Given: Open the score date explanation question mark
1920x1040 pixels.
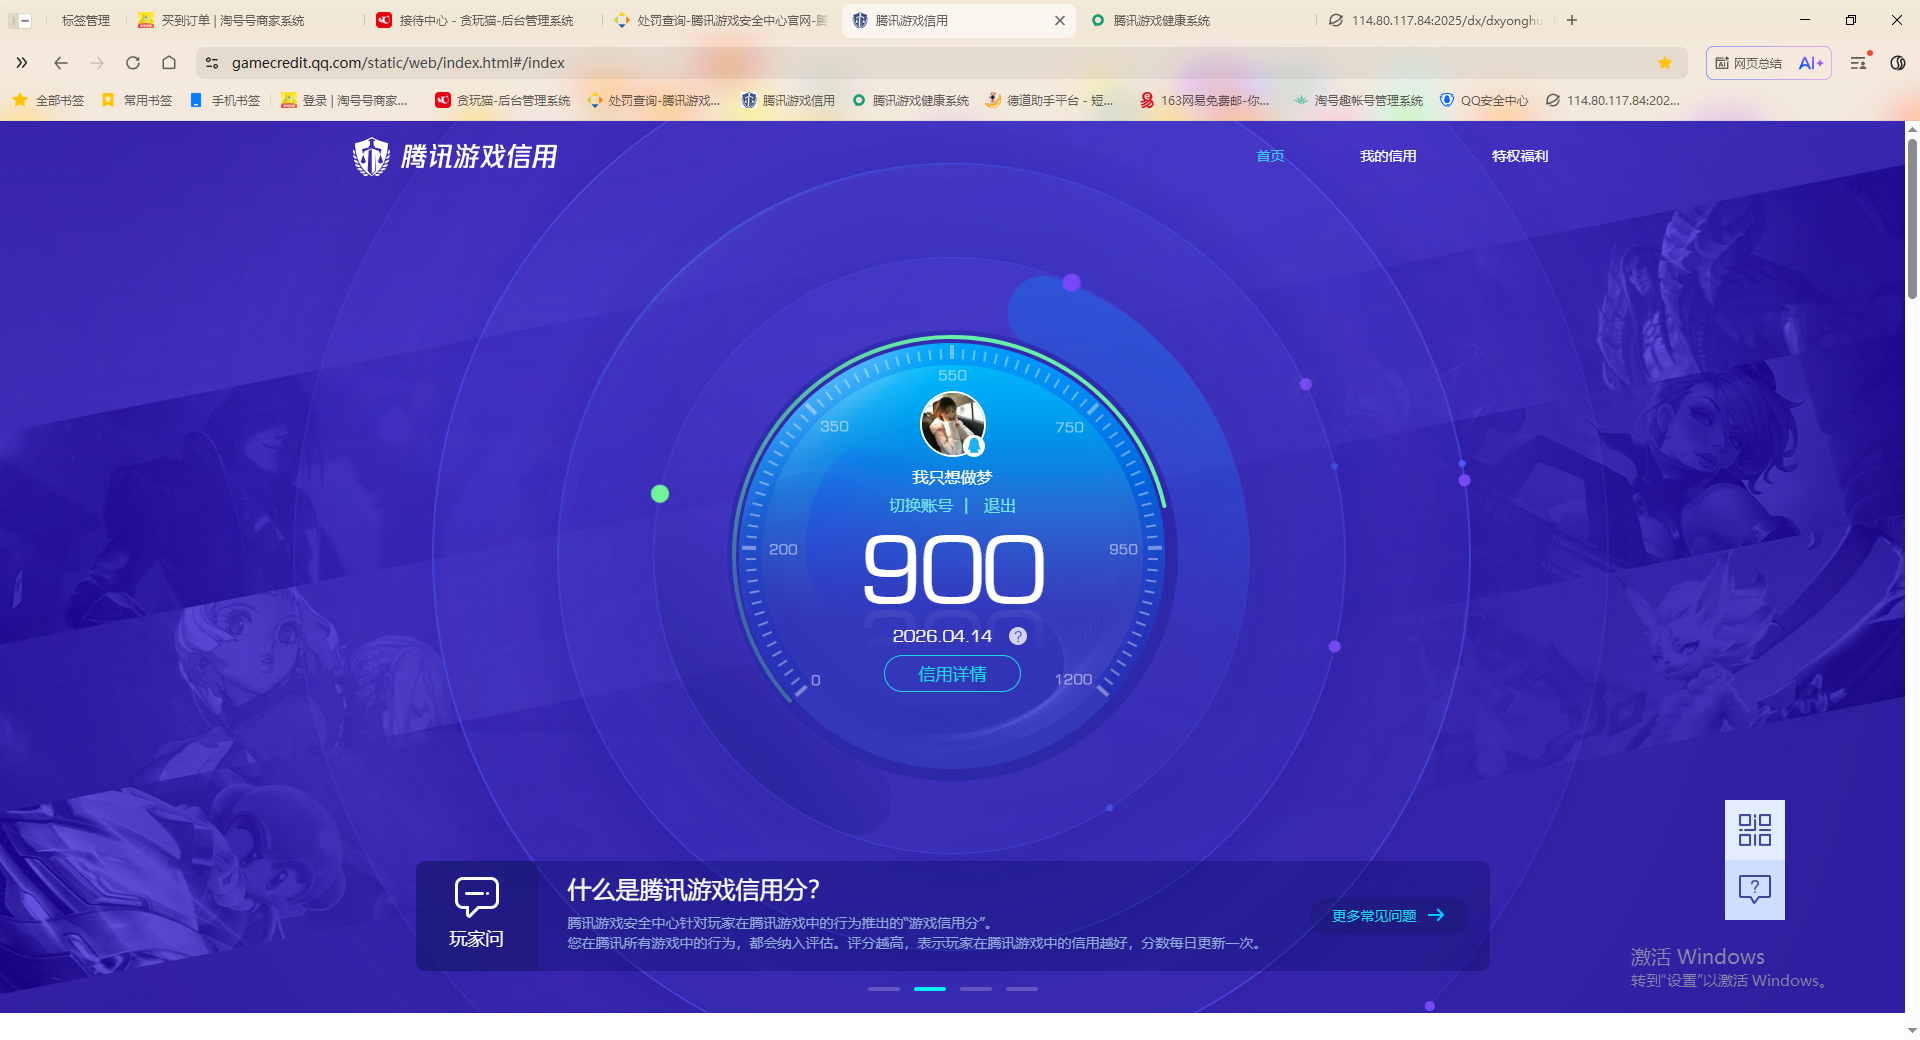Looking at the screenshot, I should pos(1018,635).
